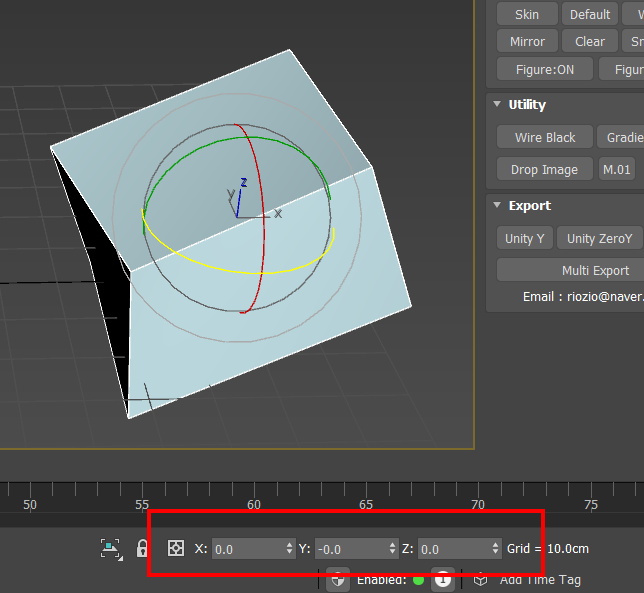The width and height of the screenshot is (644, 593).
Task: Click the Grid = 10.0cm status text
Action: point(547,549)
